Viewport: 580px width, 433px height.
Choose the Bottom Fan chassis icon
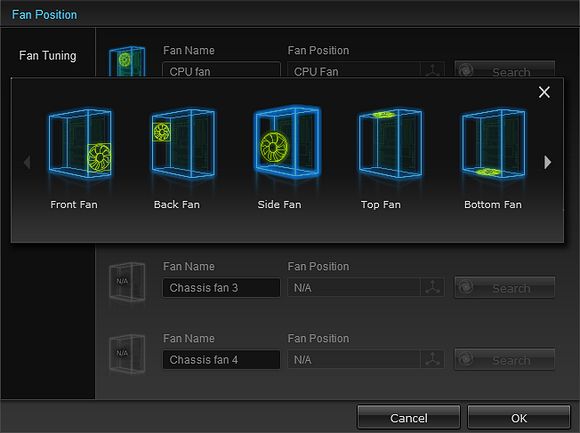point(493,143)
